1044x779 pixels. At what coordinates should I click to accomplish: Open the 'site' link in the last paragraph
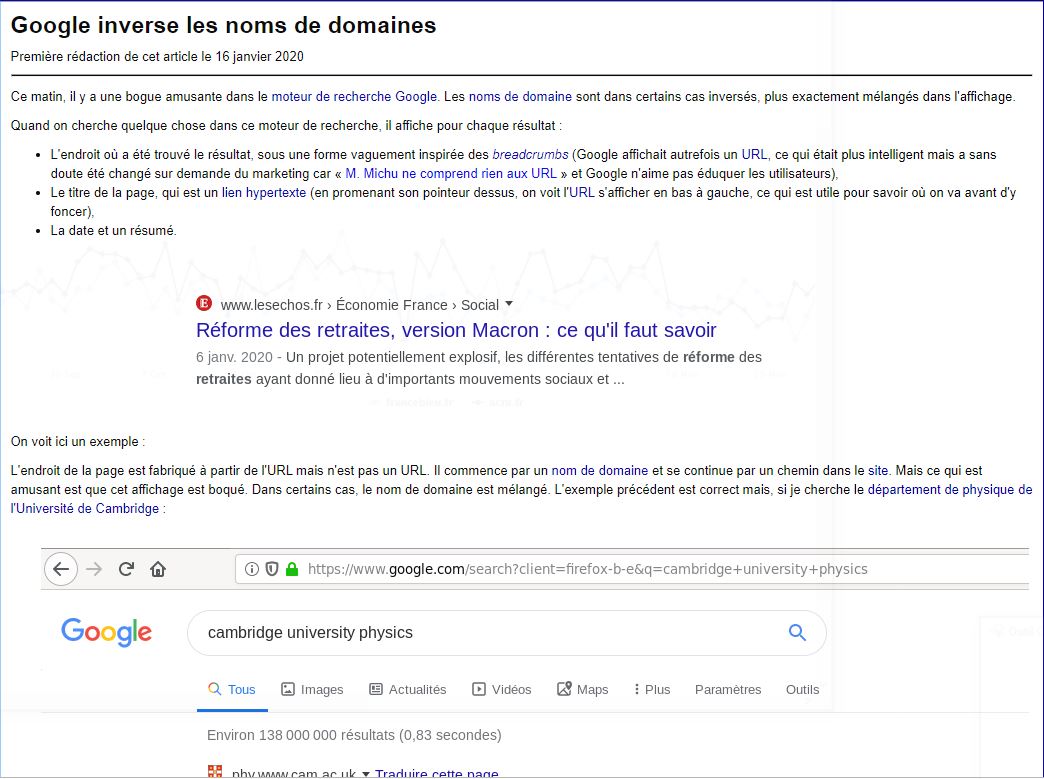point(878,471)
